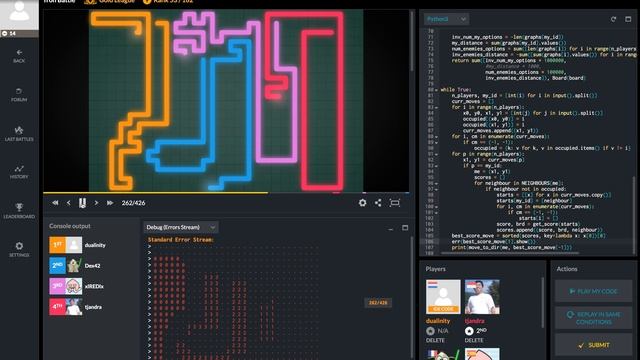Collapse the if block at line 101
This screenshot has width=640, height=360.
pos(436,213)
